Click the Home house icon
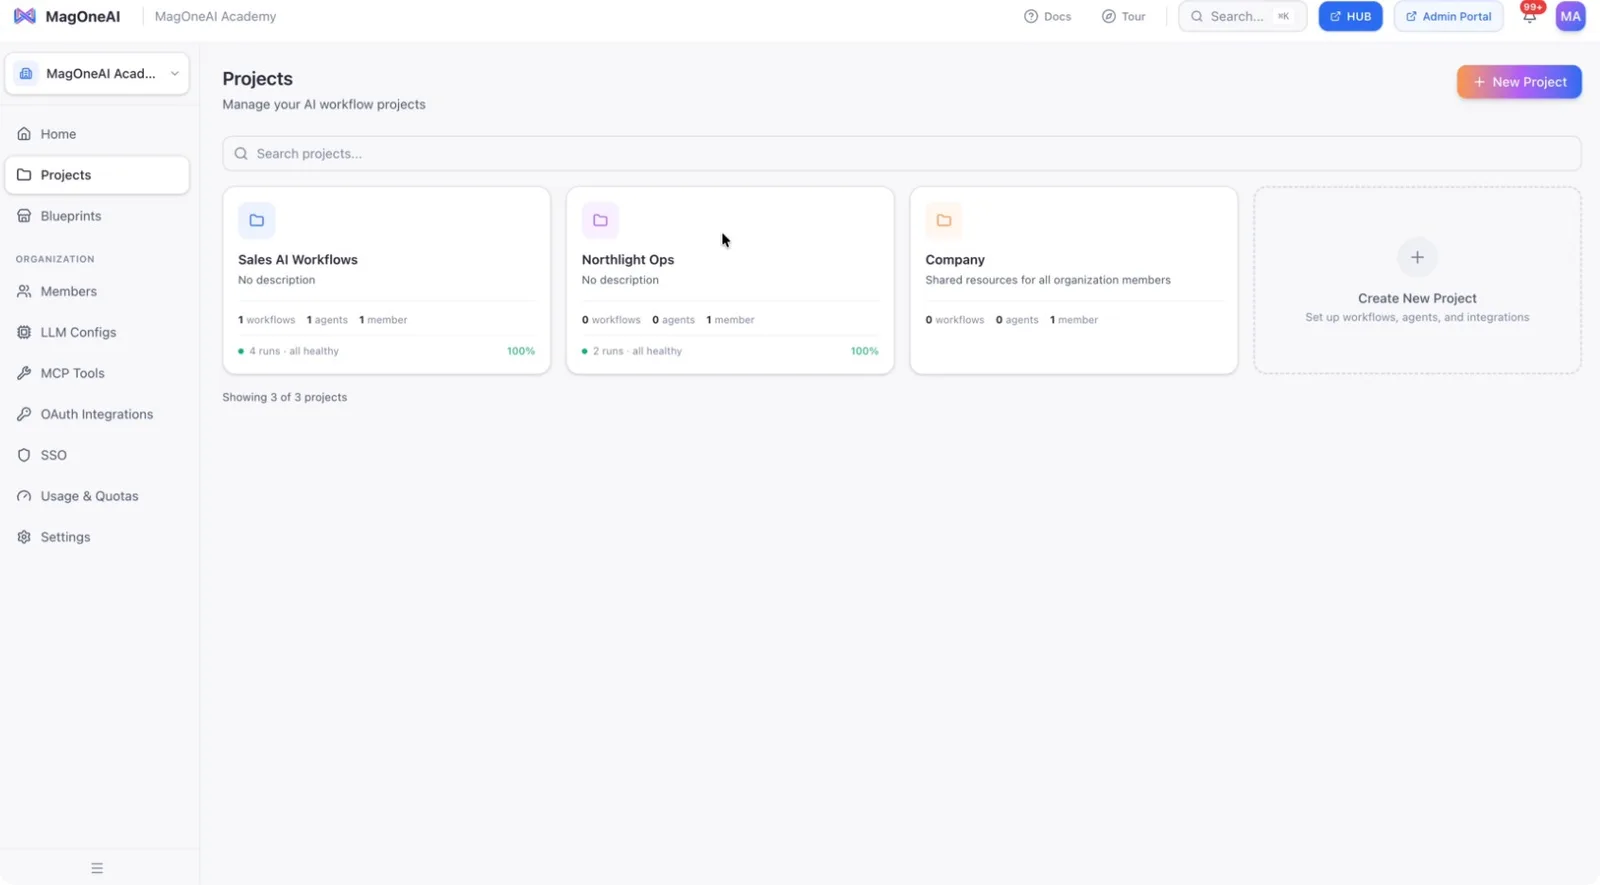The width and height of the screenshot is (1600, 885). point(24,134)
